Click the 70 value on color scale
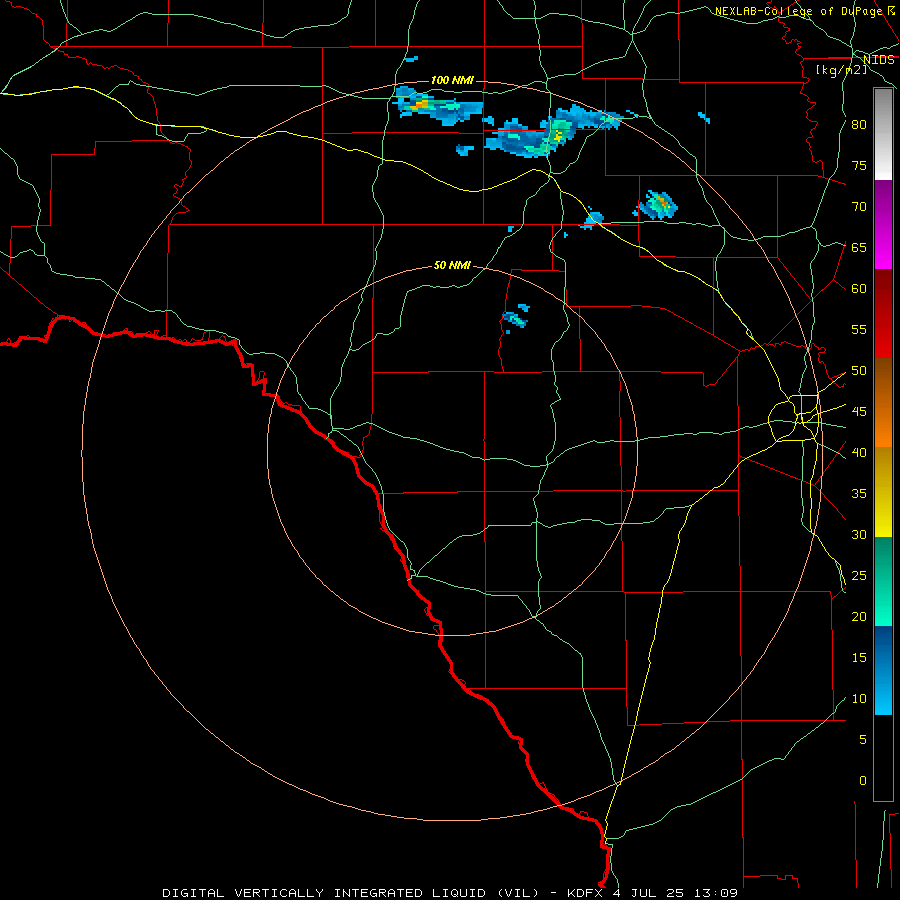 [859, 207]
